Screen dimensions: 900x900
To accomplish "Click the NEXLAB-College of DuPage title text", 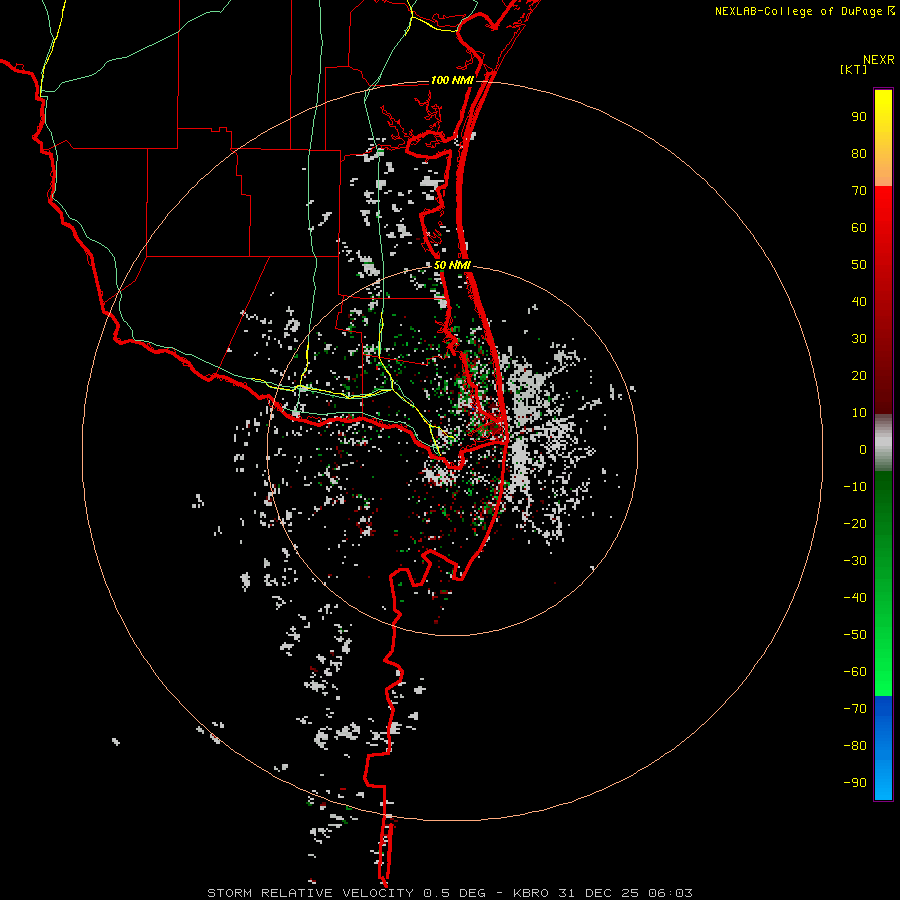I will (804, 11).
